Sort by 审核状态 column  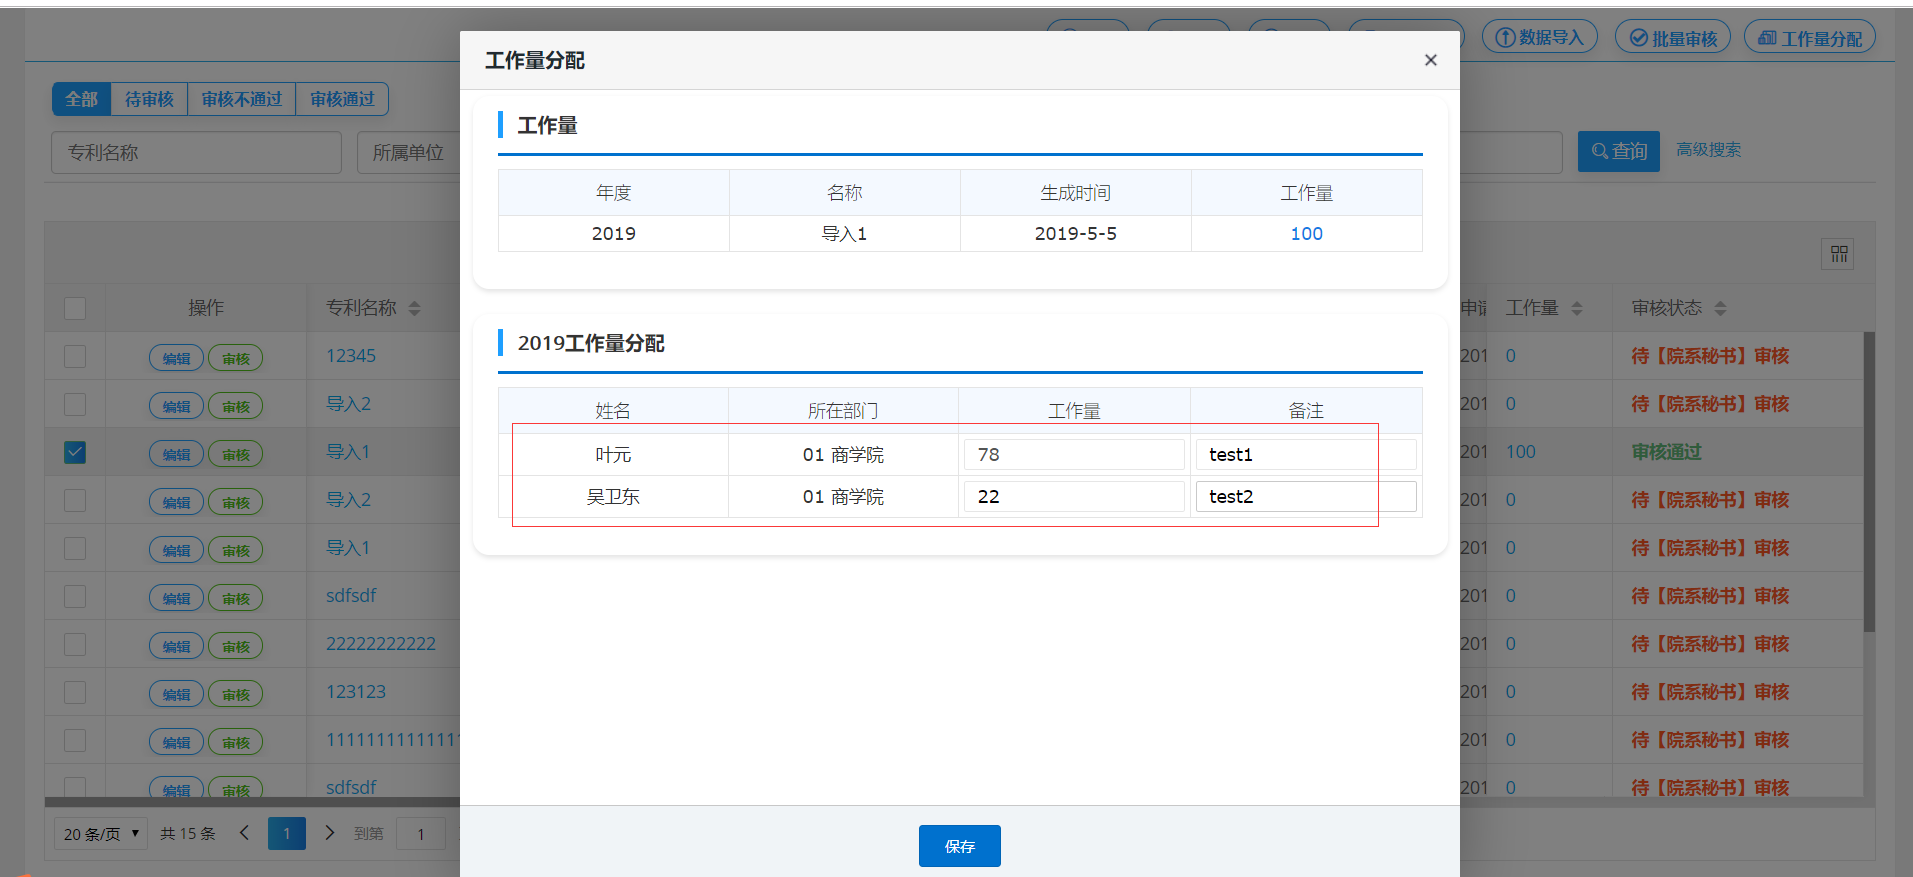[x=1720, y=308]
